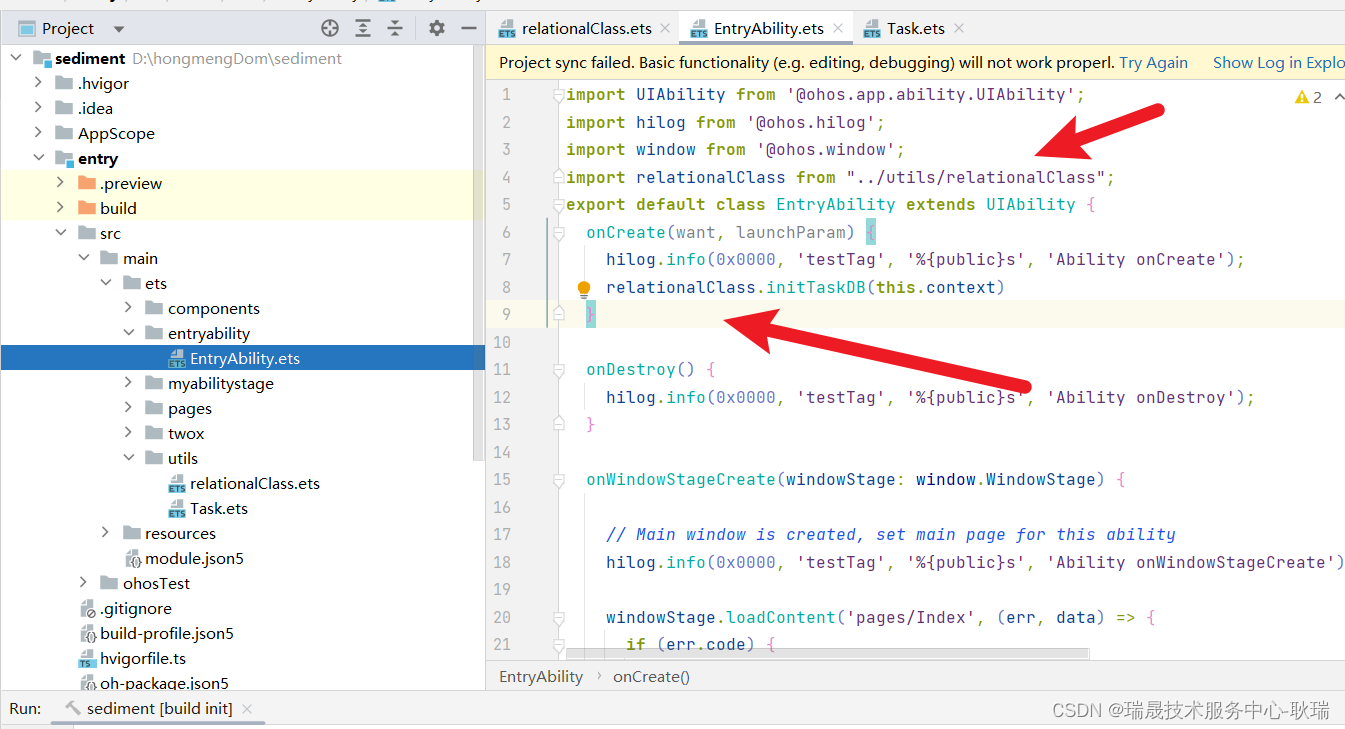This screenshot has width=1345, height=729.
Task: Click EntryAbility in the breadcrumb bar
Action: [541, 676]
